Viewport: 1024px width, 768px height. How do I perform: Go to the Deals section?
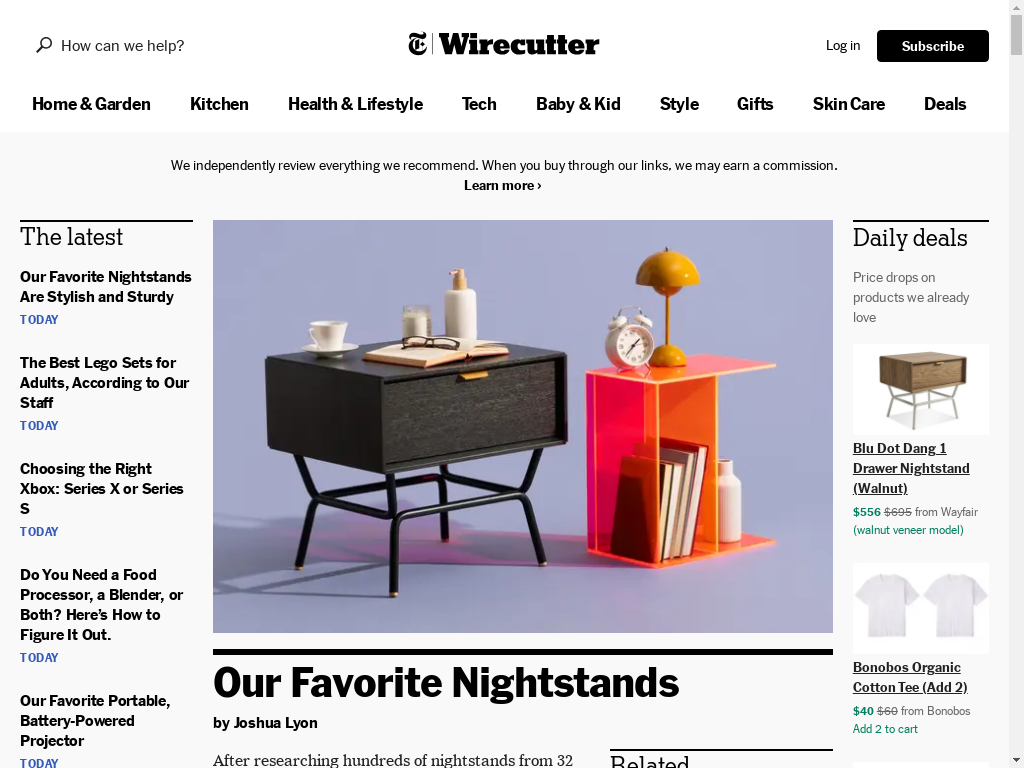[x=944, y=104]
